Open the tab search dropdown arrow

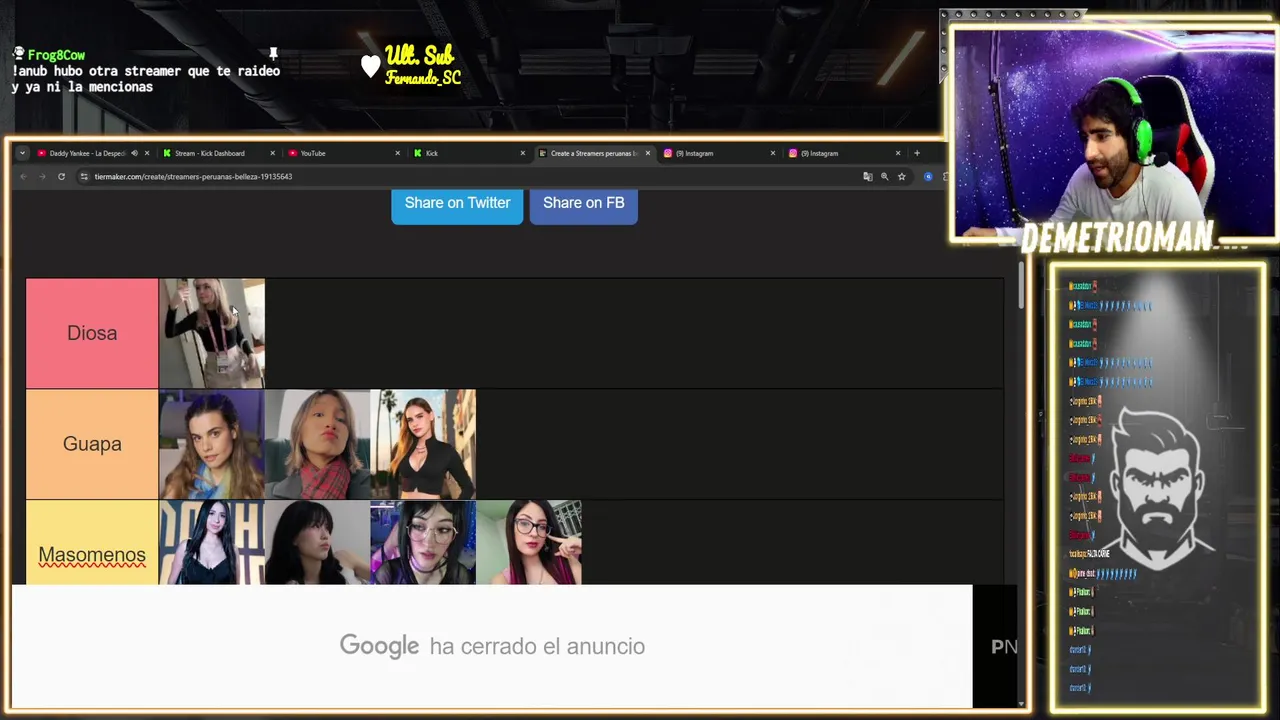click(22, 153)
